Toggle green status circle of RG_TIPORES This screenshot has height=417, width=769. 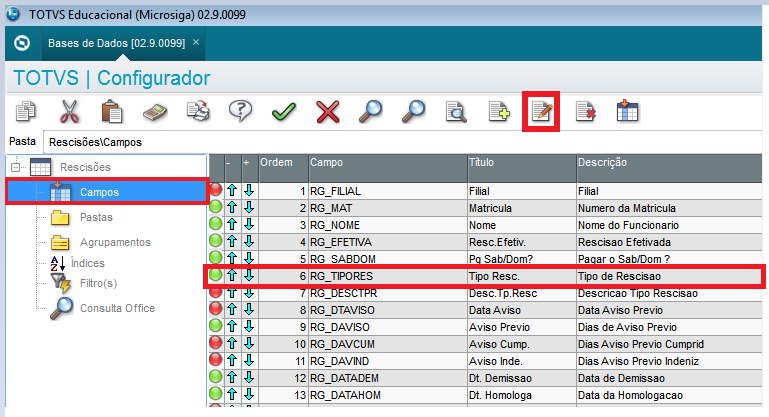tap(216, 275)
